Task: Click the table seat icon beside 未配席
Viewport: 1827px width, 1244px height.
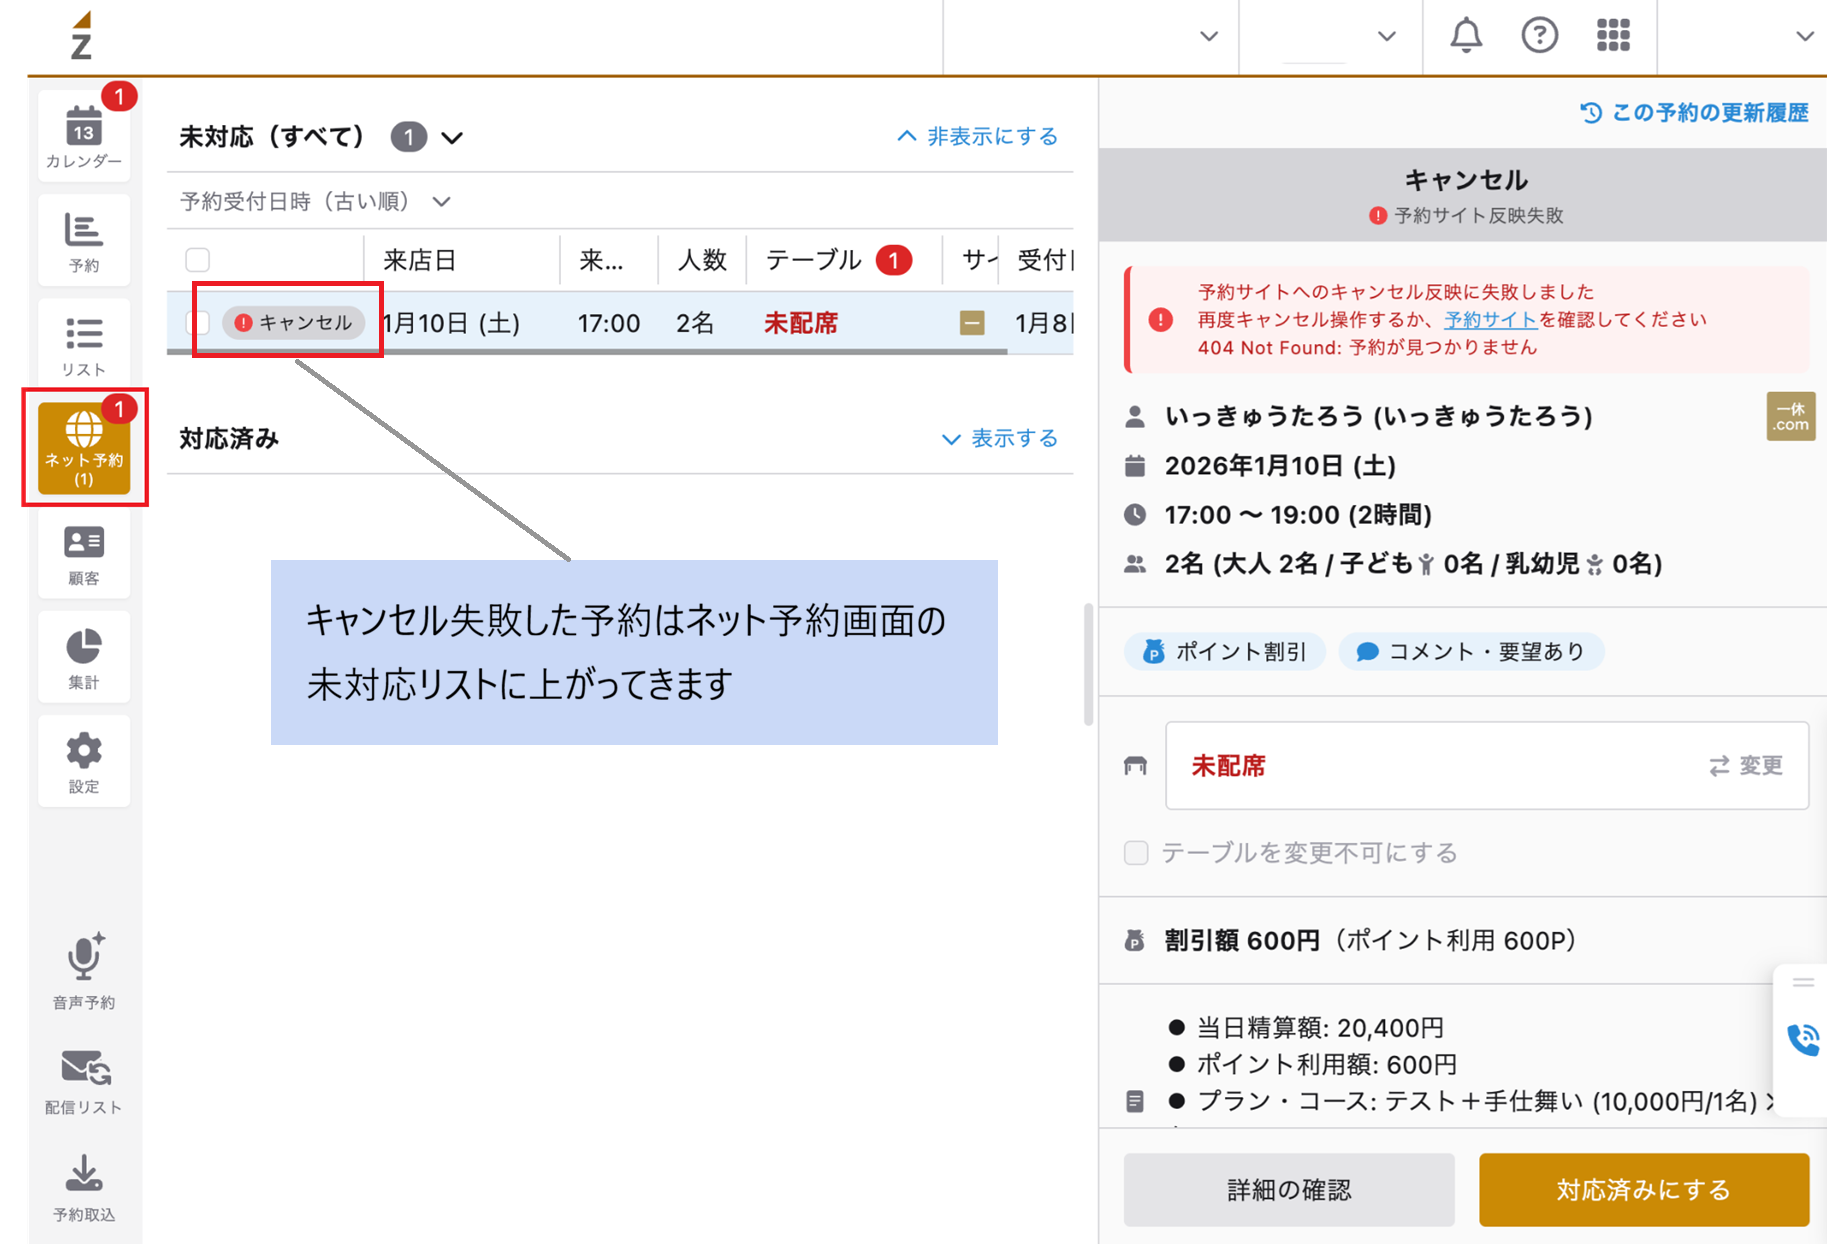Action: point(1135,766)
